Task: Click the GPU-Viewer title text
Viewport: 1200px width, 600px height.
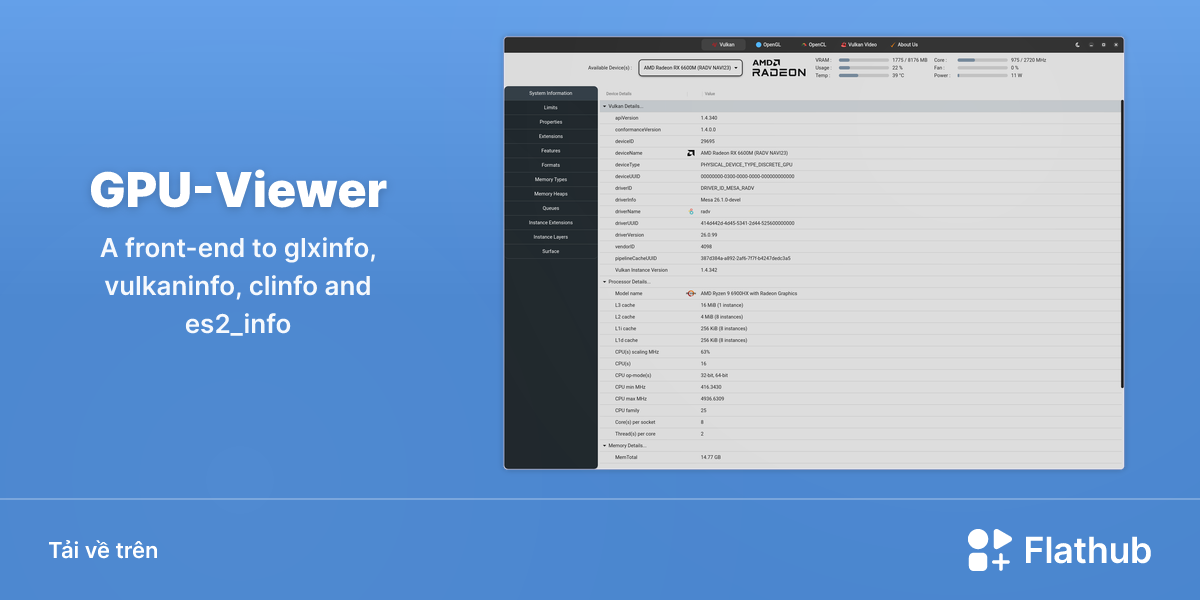Action: point(238,191)
